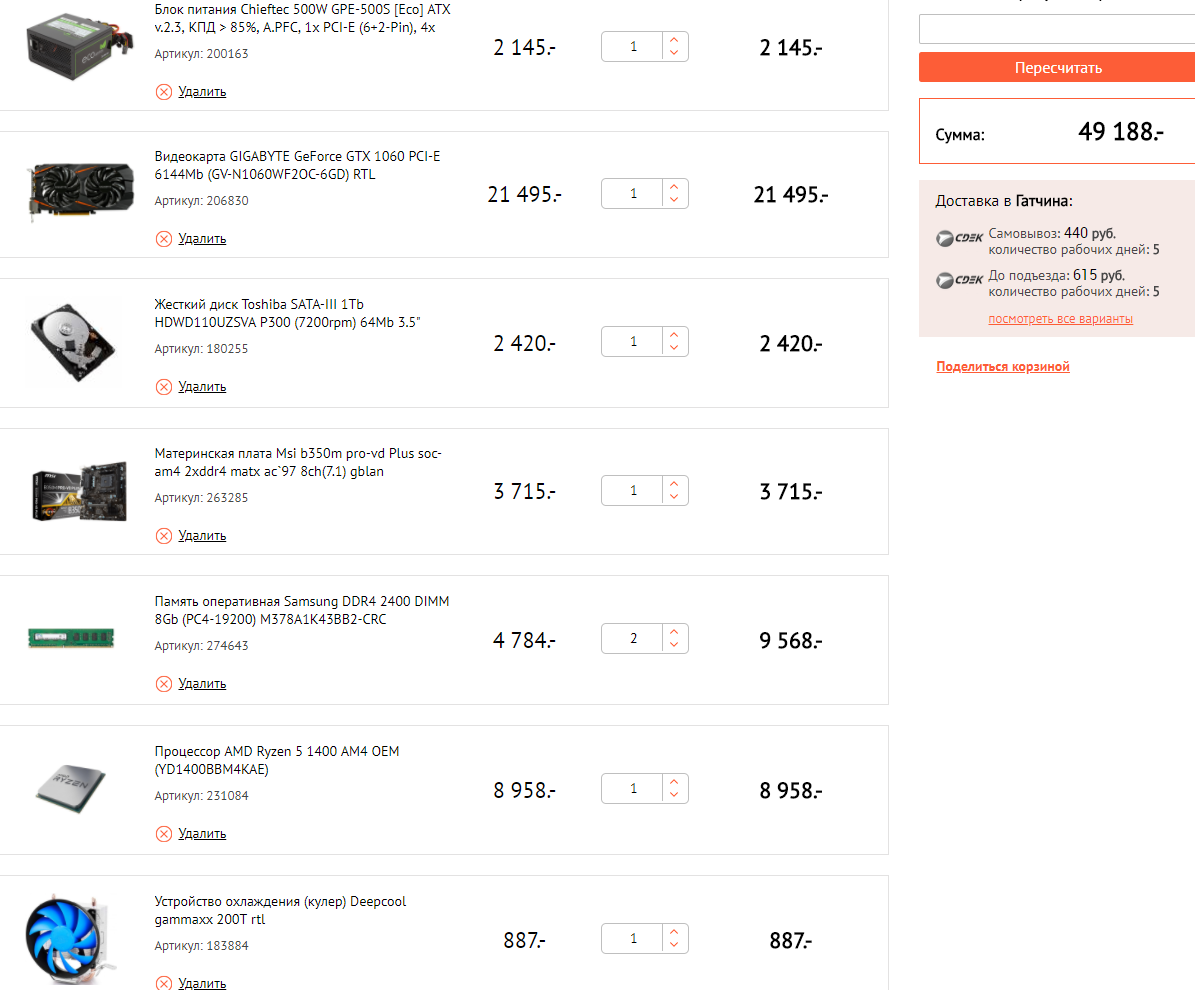Image resolution: width=1195 pixels, height=990 pixels.
Task: Remove Samsung DDR4 memory using circle-x icon
Action: [163, 684]
